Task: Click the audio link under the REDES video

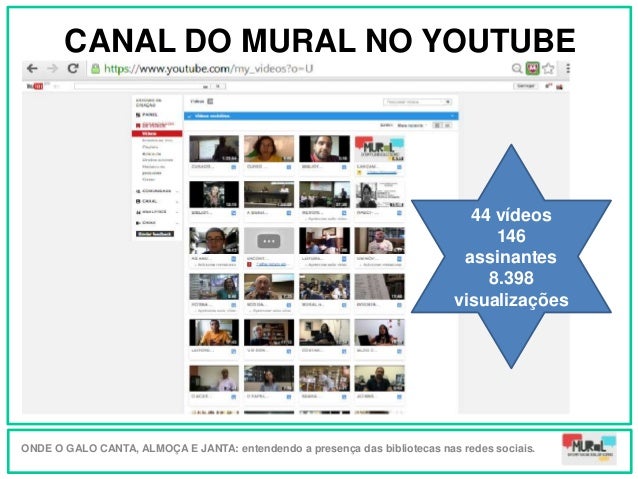Action: click(325, 219)
